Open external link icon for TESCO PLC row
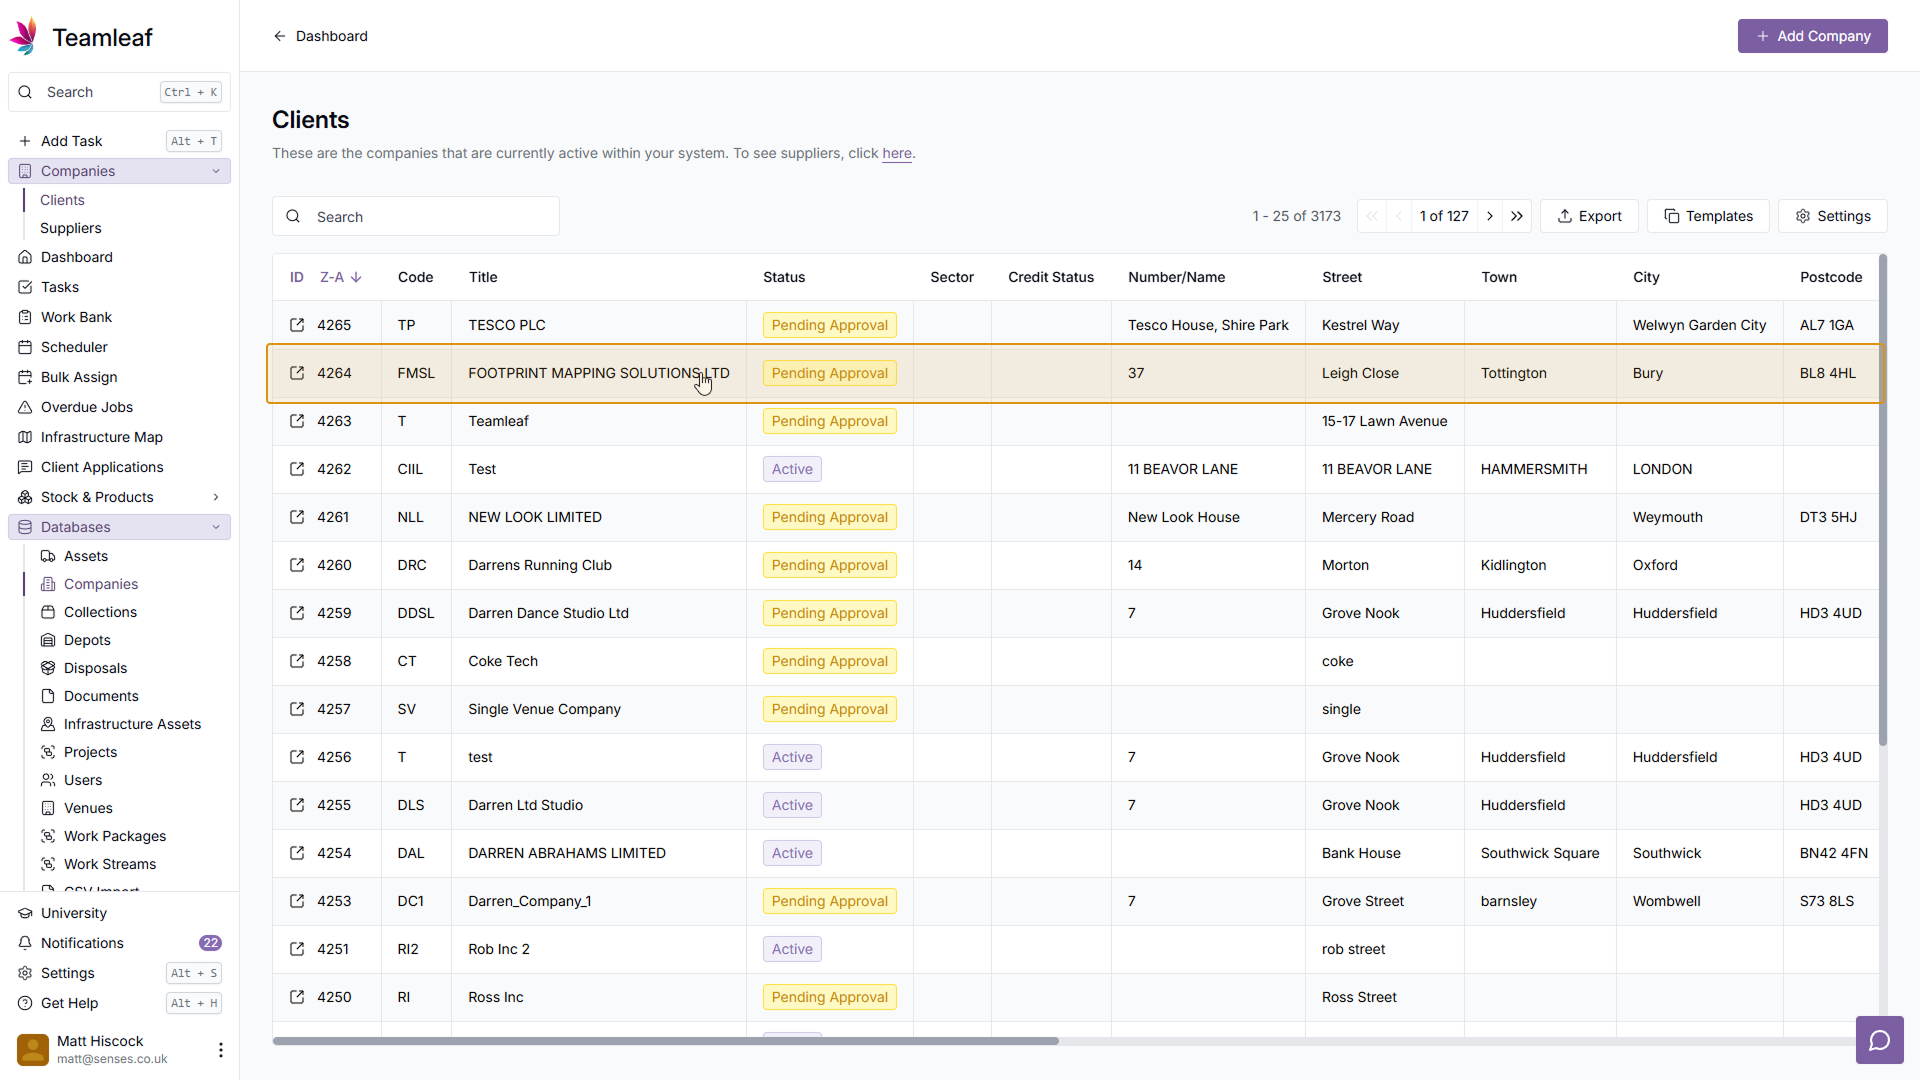1920x1080 pixels. coord(297,325)
